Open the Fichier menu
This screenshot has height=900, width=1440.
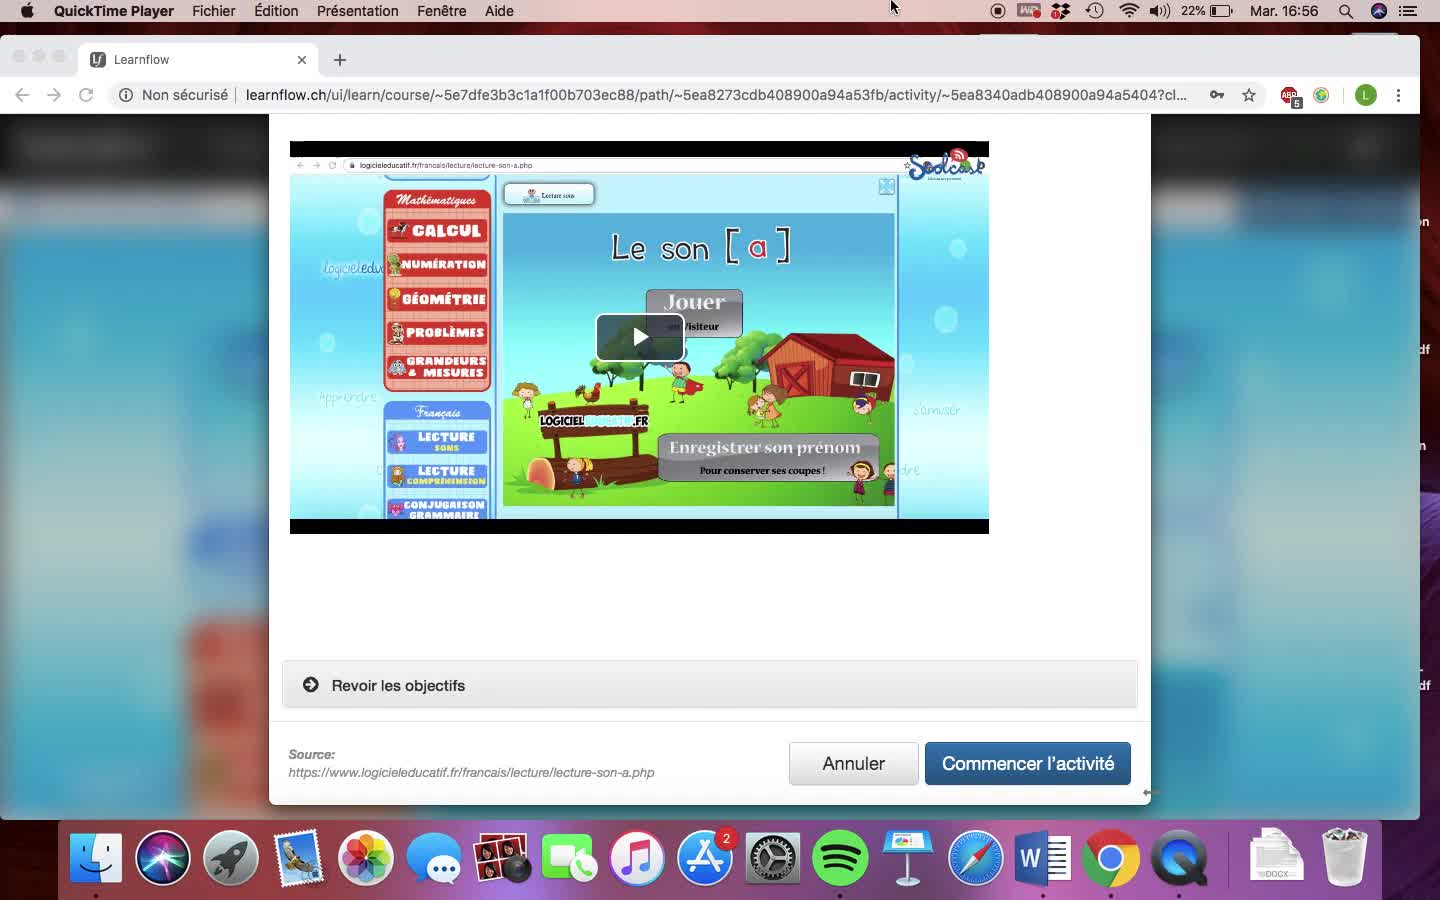(213, 11)
